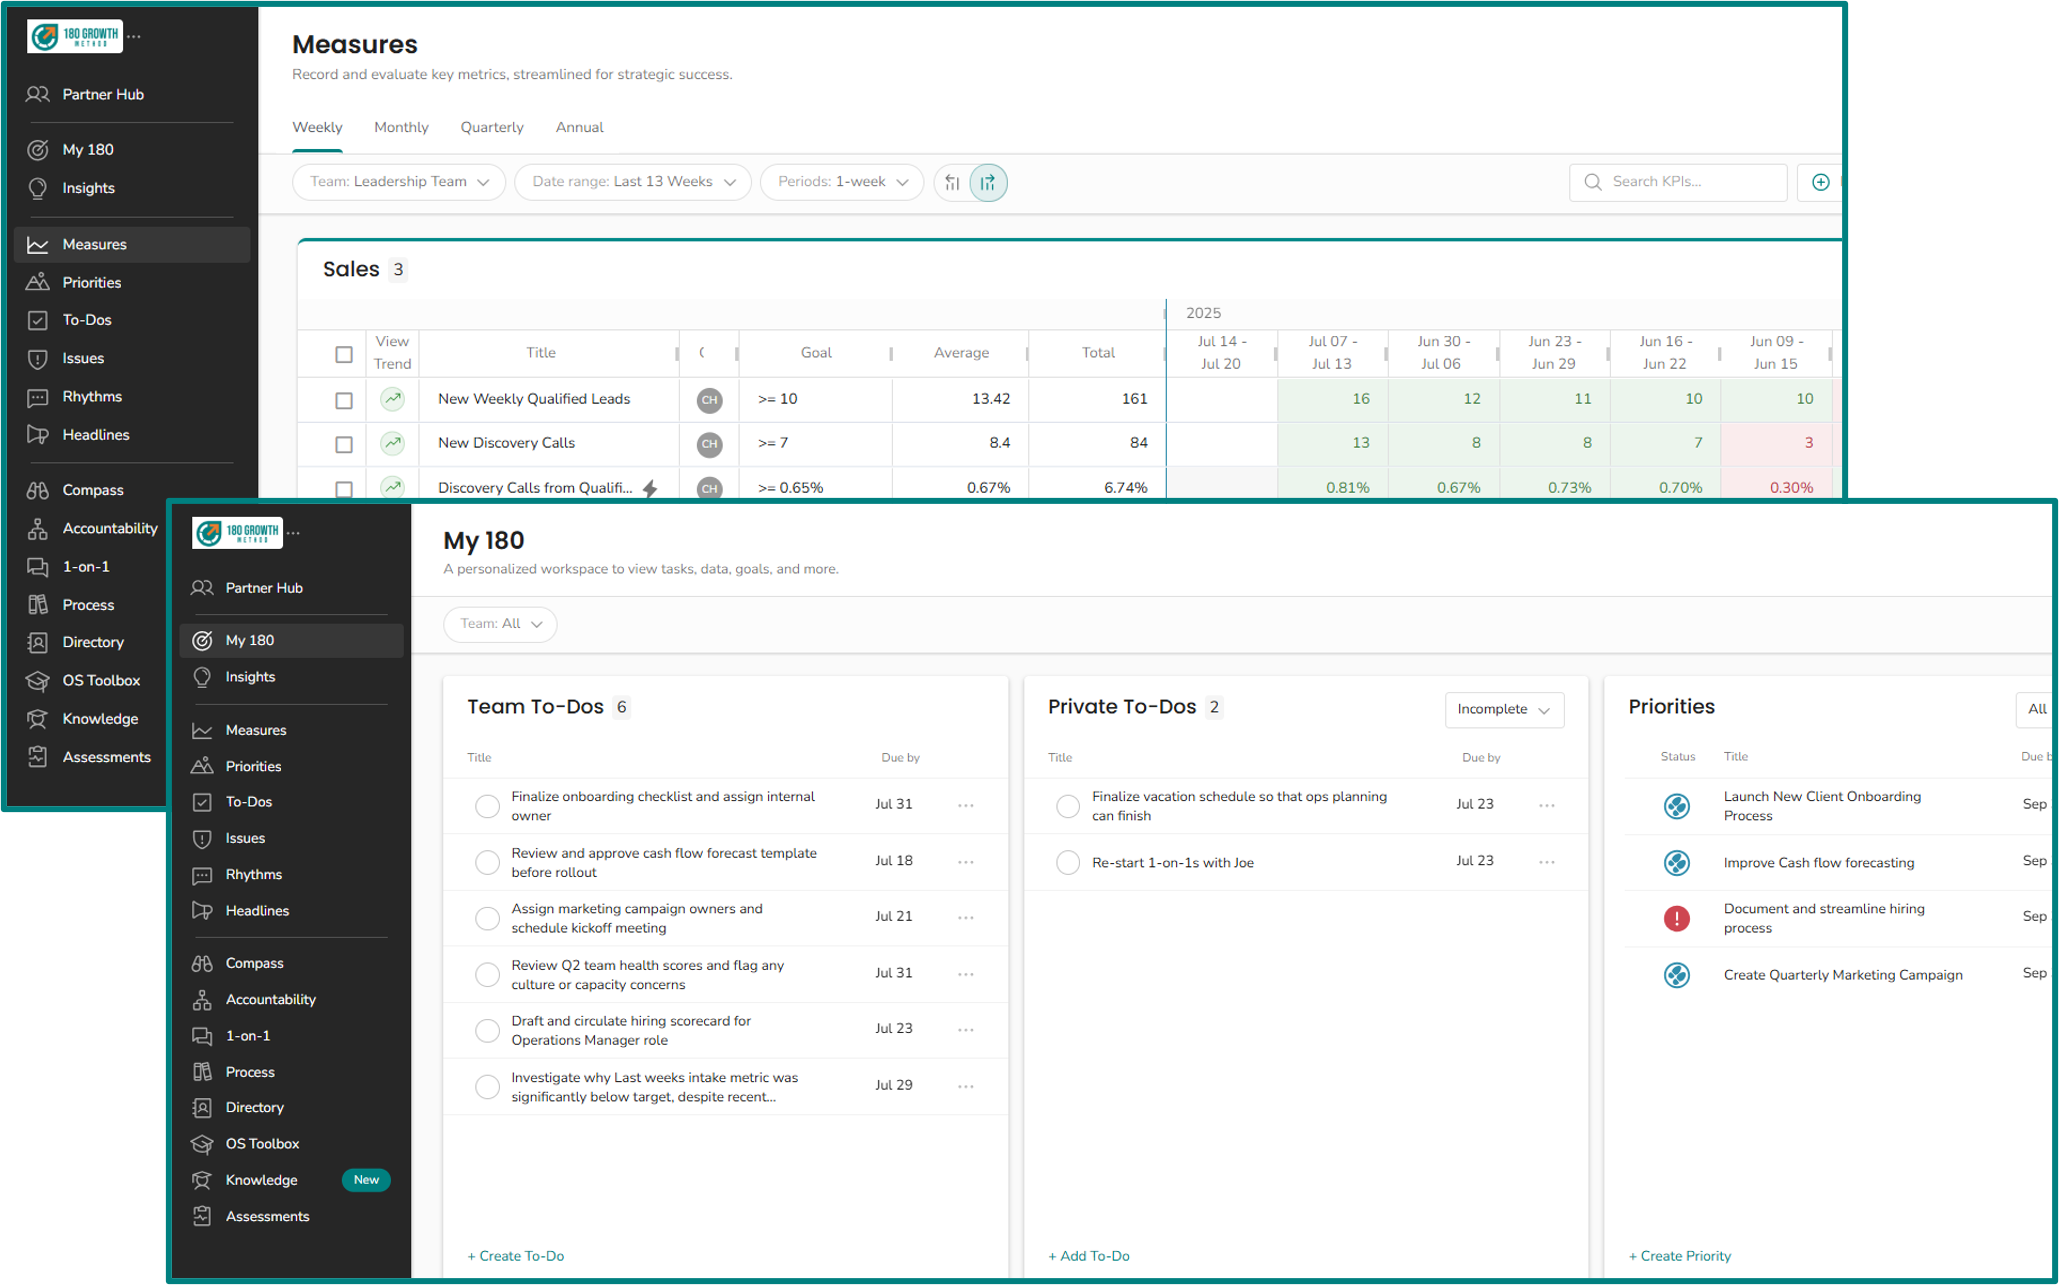Toggle the select-all checkbox in Sales table header
Viewport: 2059px width, 1285px height.
click(344, 354)
